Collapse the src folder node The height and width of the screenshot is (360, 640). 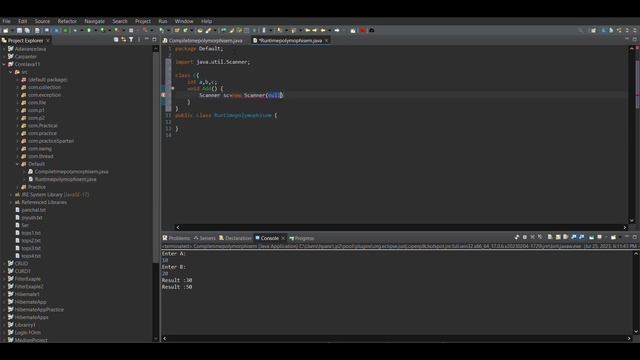tap(11, 72)
